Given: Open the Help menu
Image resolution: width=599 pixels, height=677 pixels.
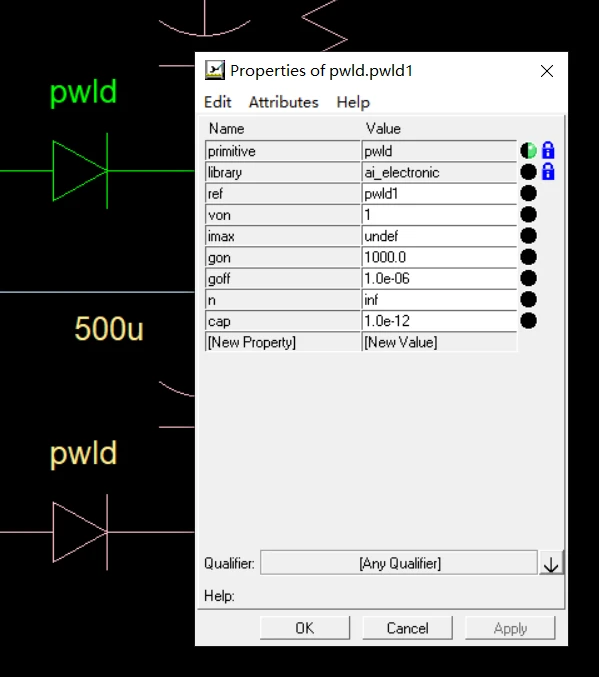Looking at the screenshot, I should 353,102.
